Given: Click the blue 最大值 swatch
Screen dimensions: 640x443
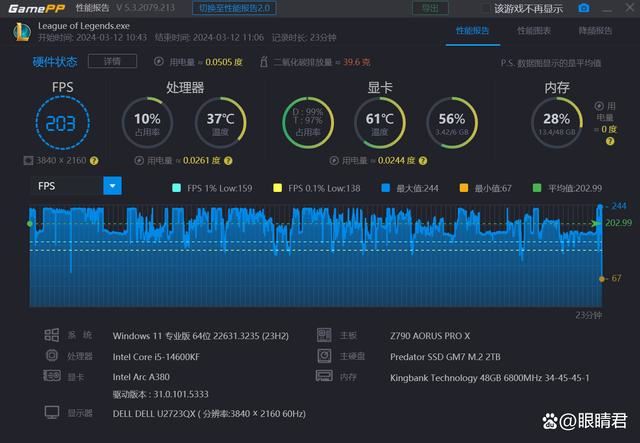Looking at the screenshot, I should [385, 188].
